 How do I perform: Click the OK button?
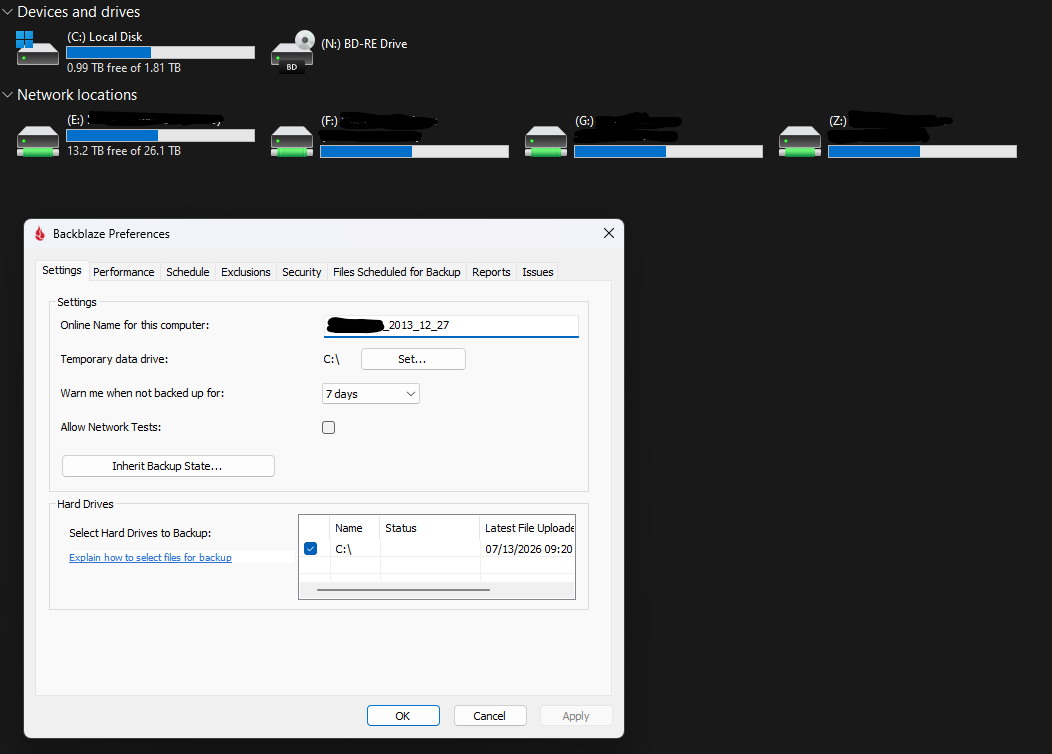[403, 716]
